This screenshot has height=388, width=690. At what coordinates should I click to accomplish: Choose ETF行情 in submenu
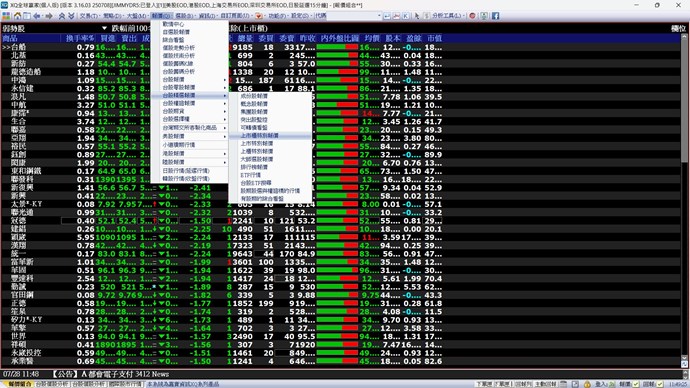coord(270,175)
